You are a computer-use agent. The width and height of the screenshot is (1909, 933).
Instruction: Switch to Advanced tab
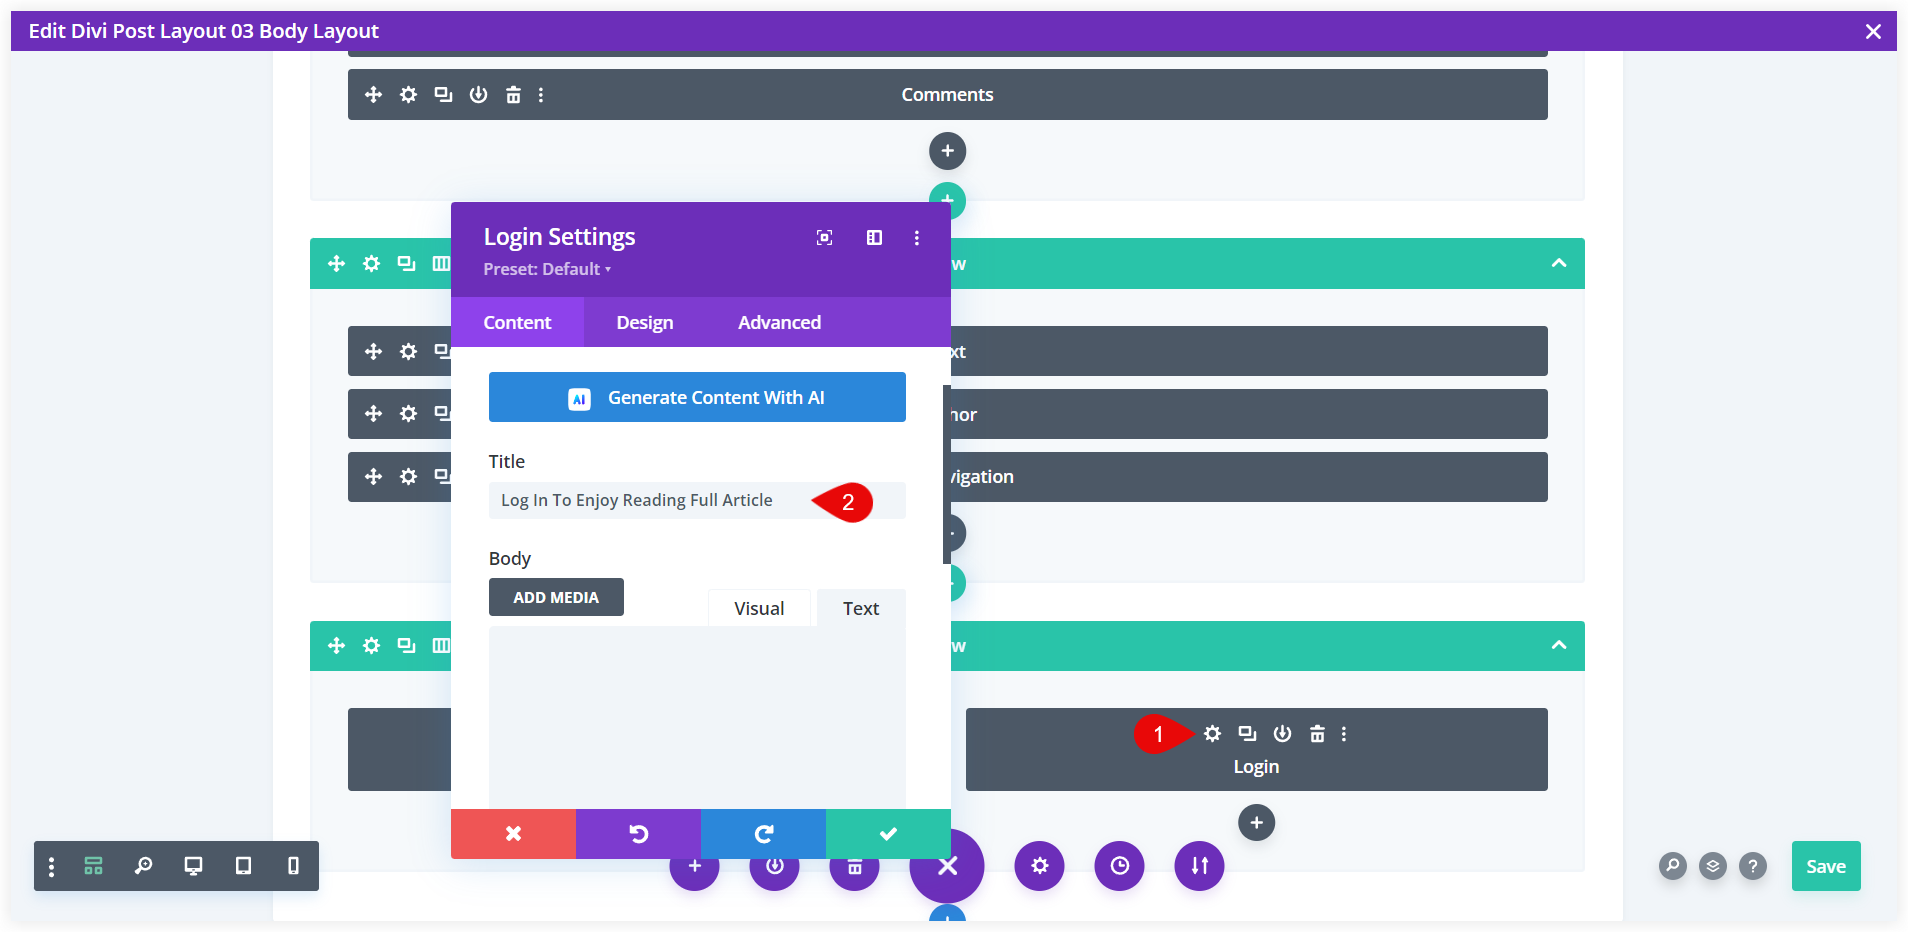(x=779, y=322)
